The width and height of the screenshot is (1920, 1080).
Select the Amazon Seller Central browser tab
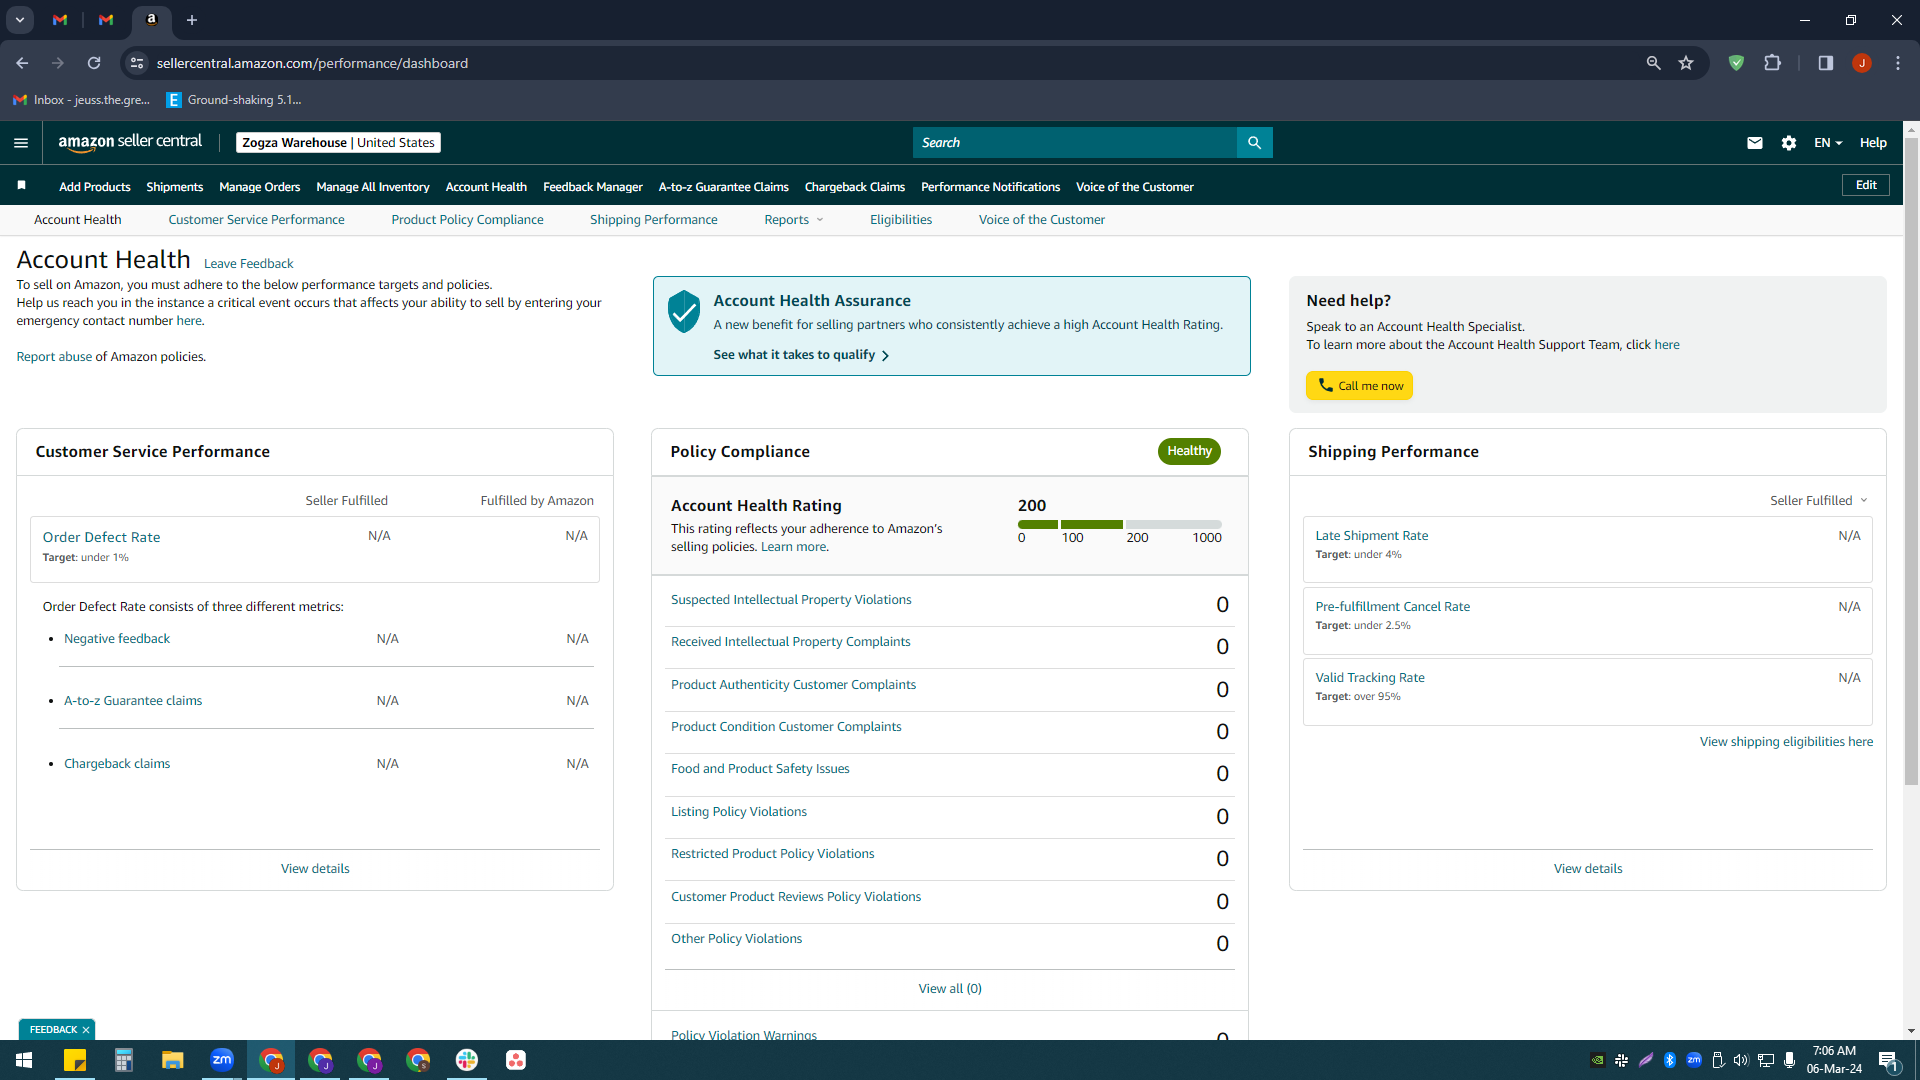152,20
